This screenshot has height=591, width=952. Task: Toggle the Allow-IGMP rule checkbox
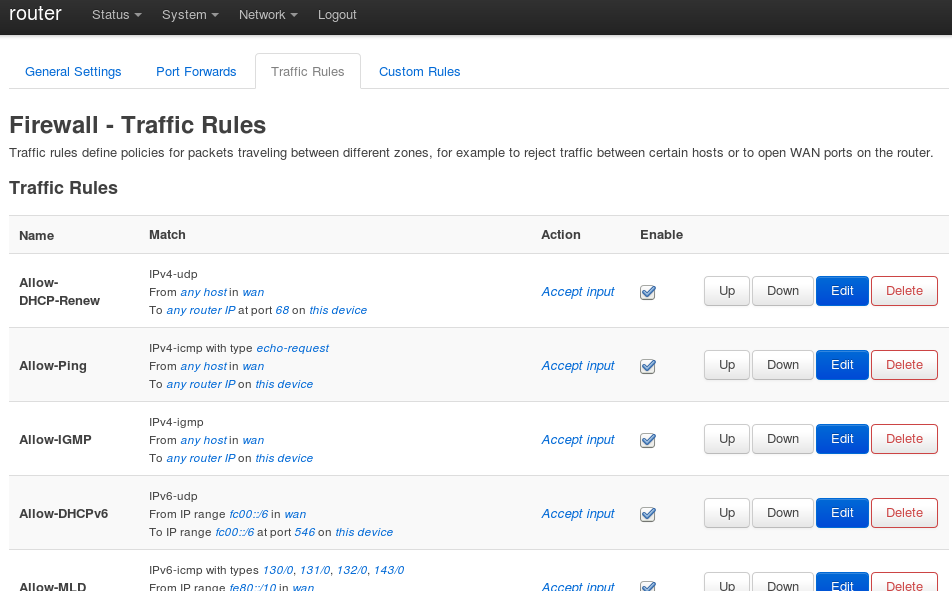pyautogui.click(x=648, y=440)
